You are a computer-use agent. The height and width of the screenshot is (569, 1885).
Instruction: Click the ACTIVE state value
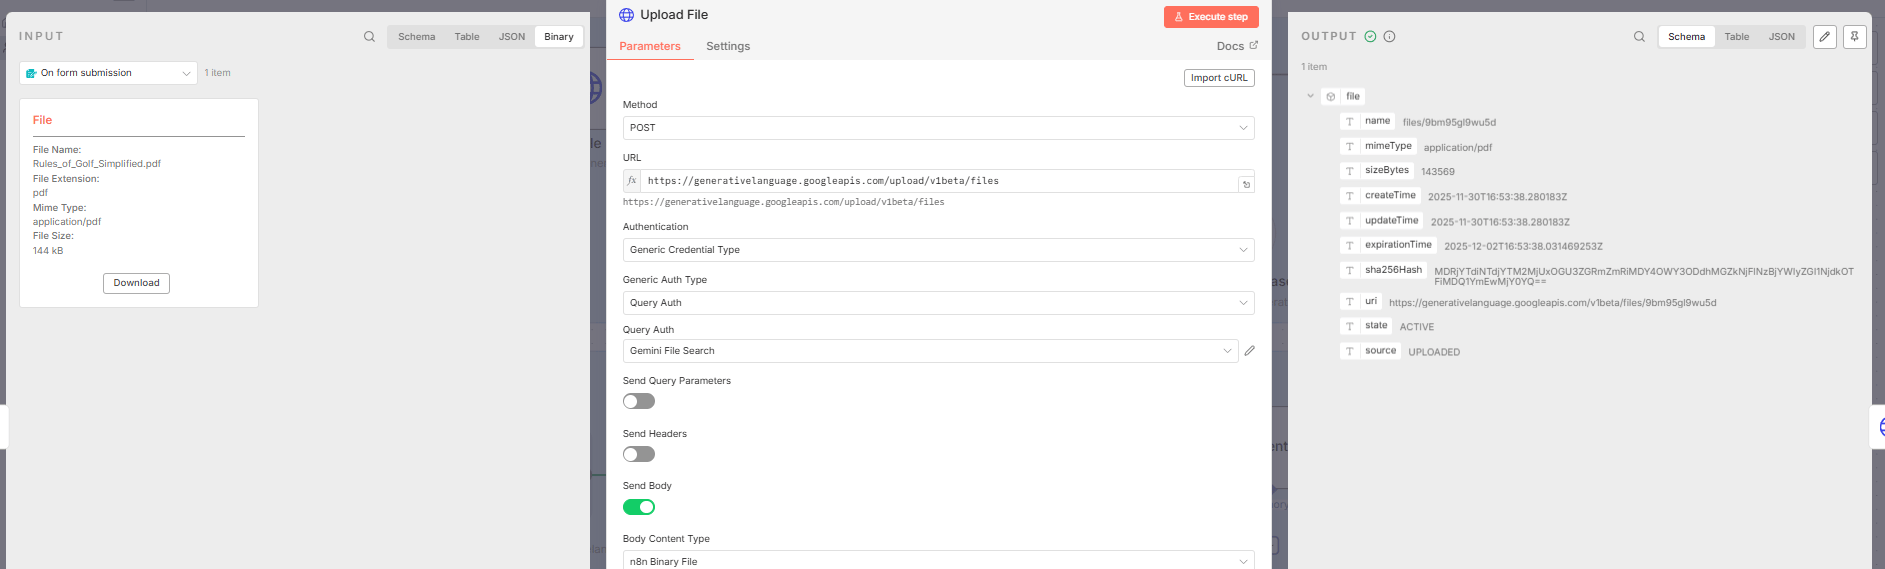[x=1416, y=327]
